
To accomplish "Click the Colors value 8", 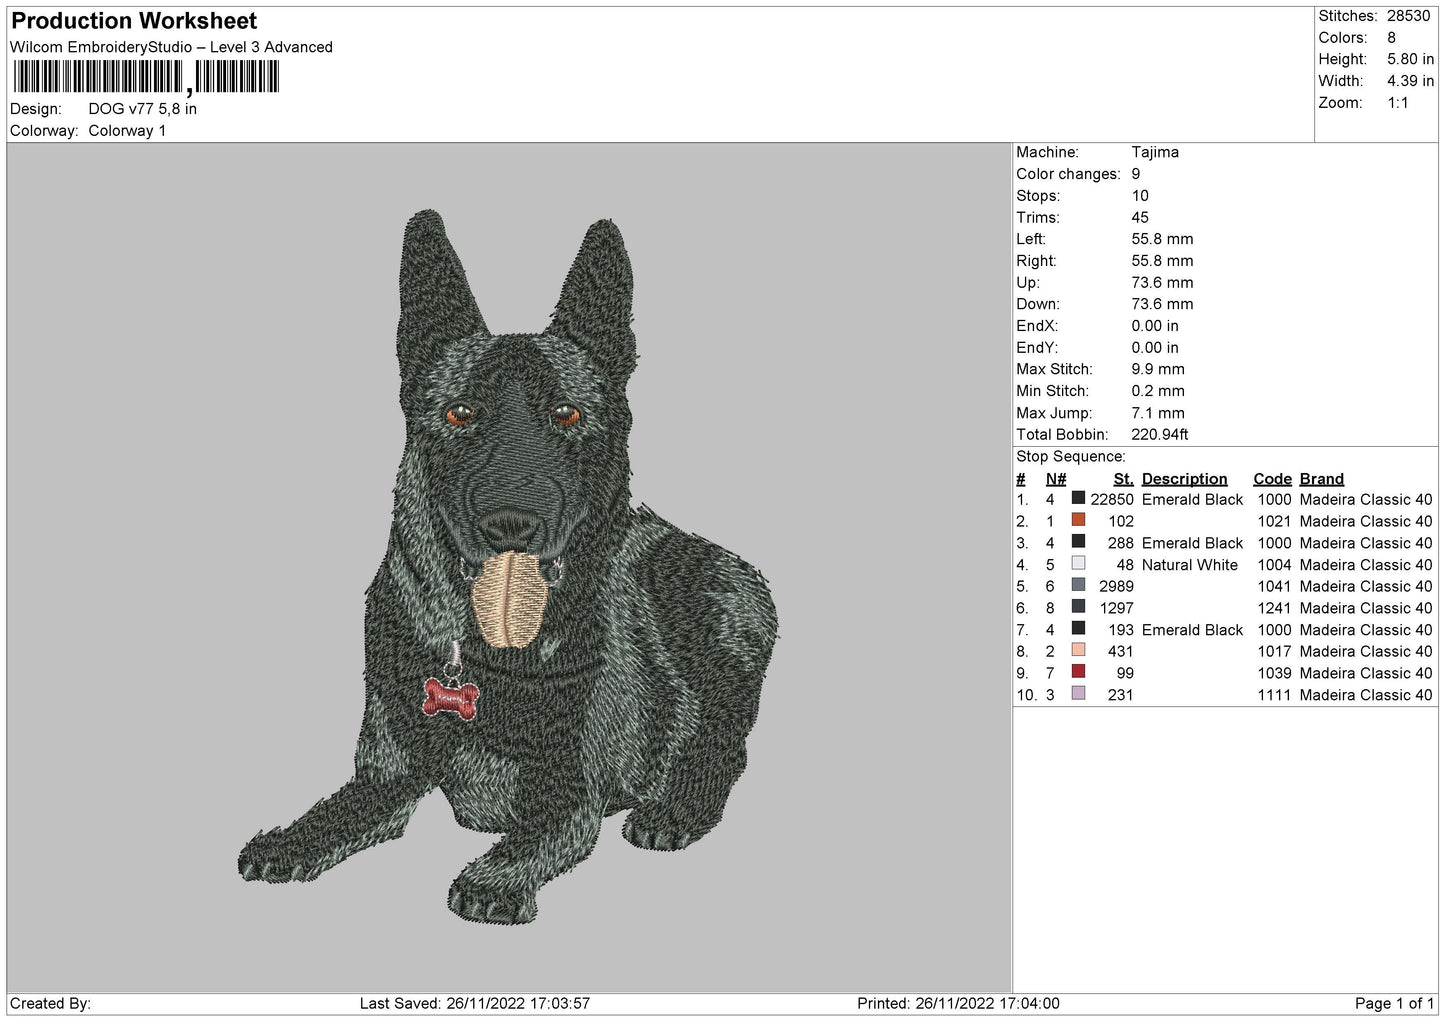I will pyautogui.click(x=1392, y=38).
